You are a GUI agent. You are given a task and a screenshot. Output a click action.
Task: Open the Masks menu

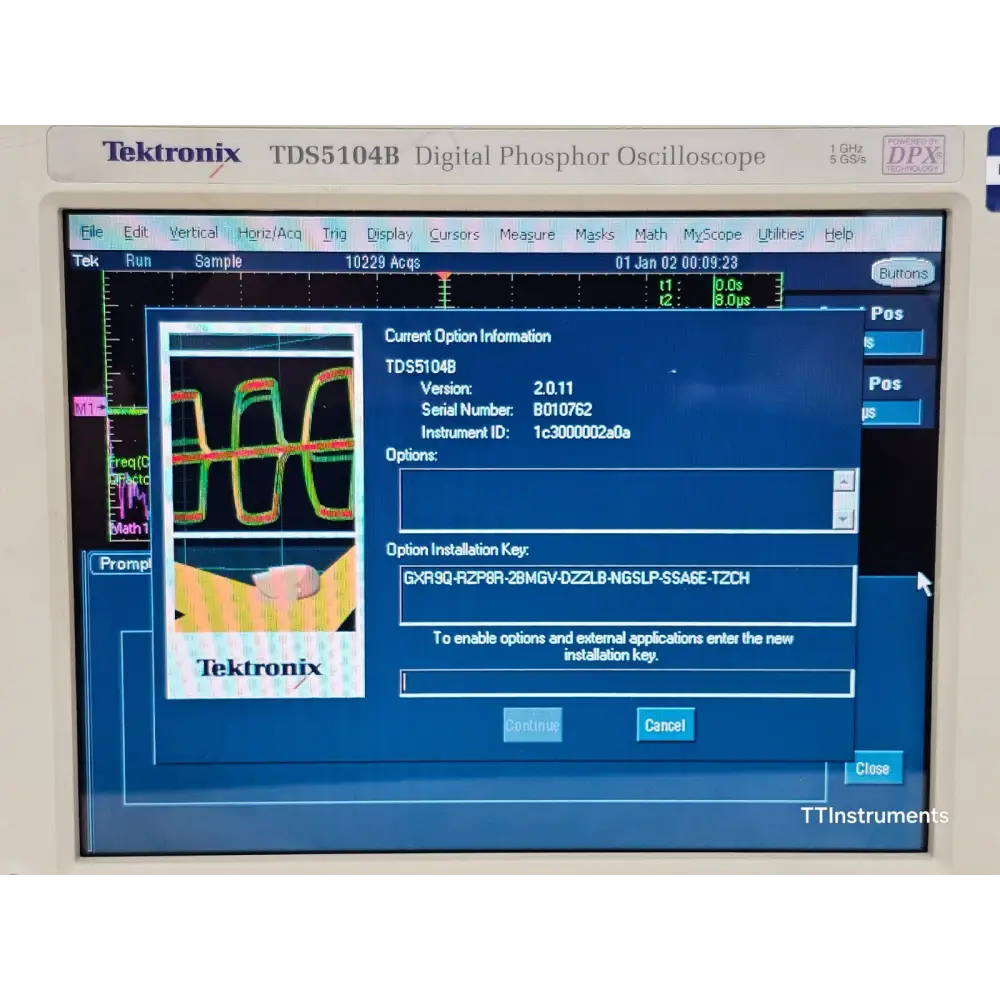pyautogui.click(x=594, y=235)
